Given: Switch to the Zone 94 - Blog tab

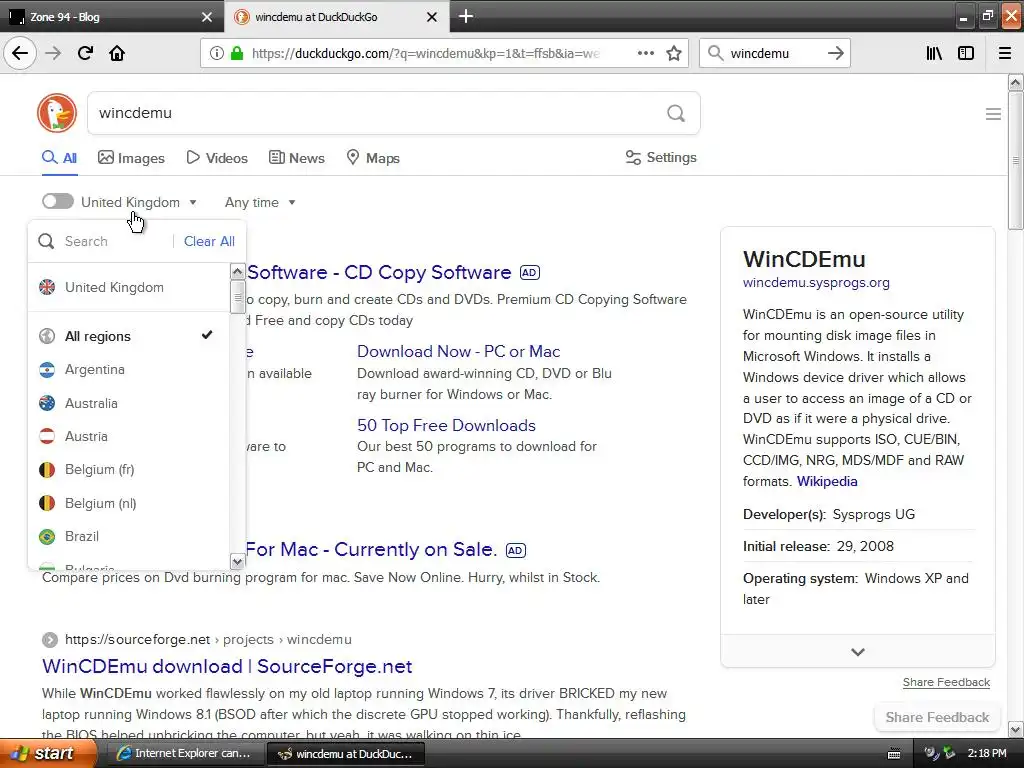Looking at the screenshot, I should [111, 17].
